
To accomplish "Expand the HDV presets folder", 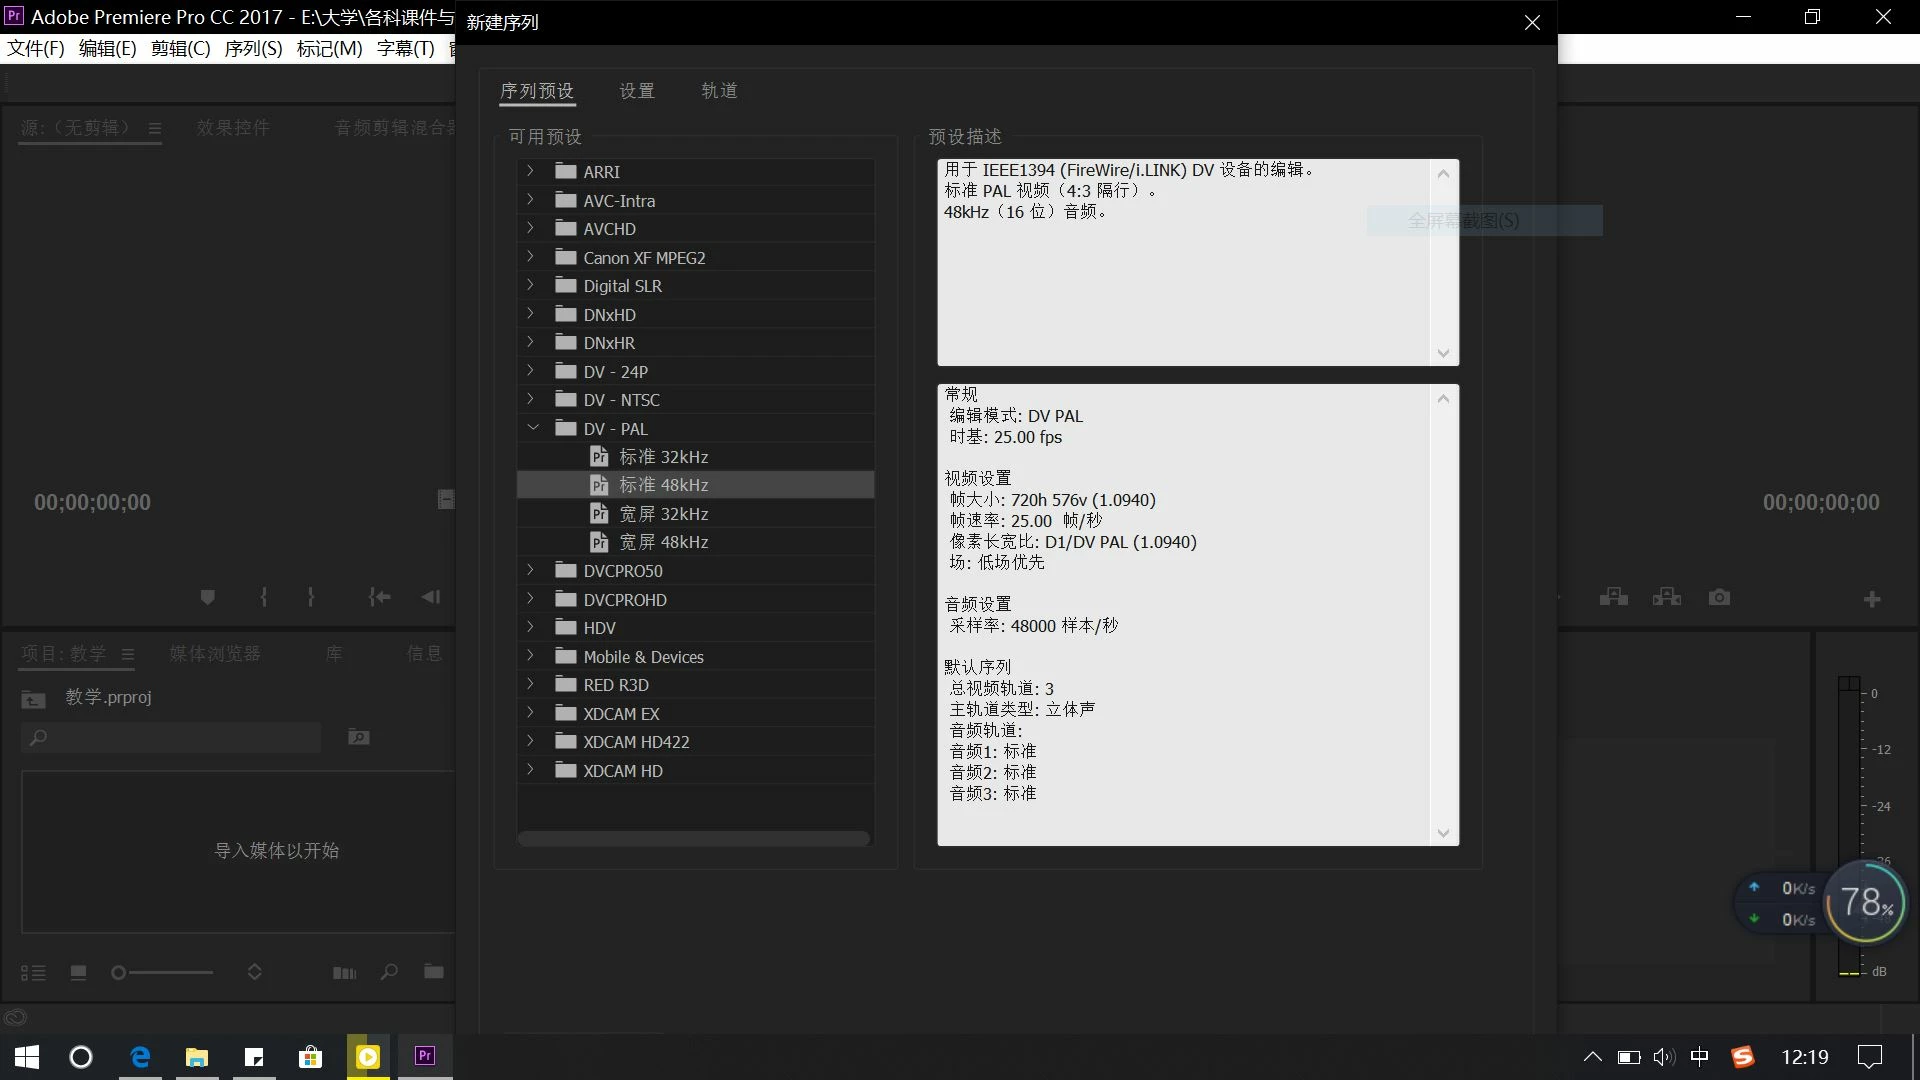I will click(x=531, y=627).
